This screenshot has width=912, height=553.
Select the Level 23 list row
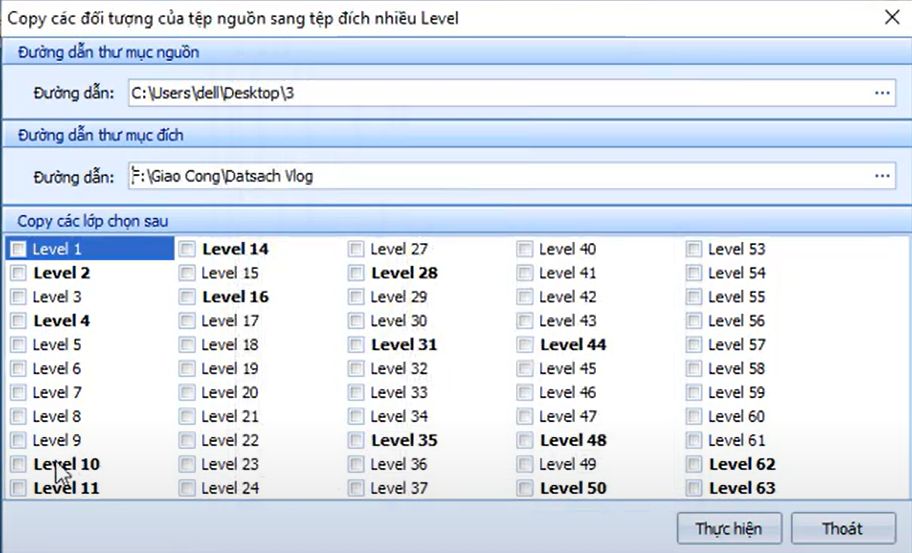(x=259, y=464)
